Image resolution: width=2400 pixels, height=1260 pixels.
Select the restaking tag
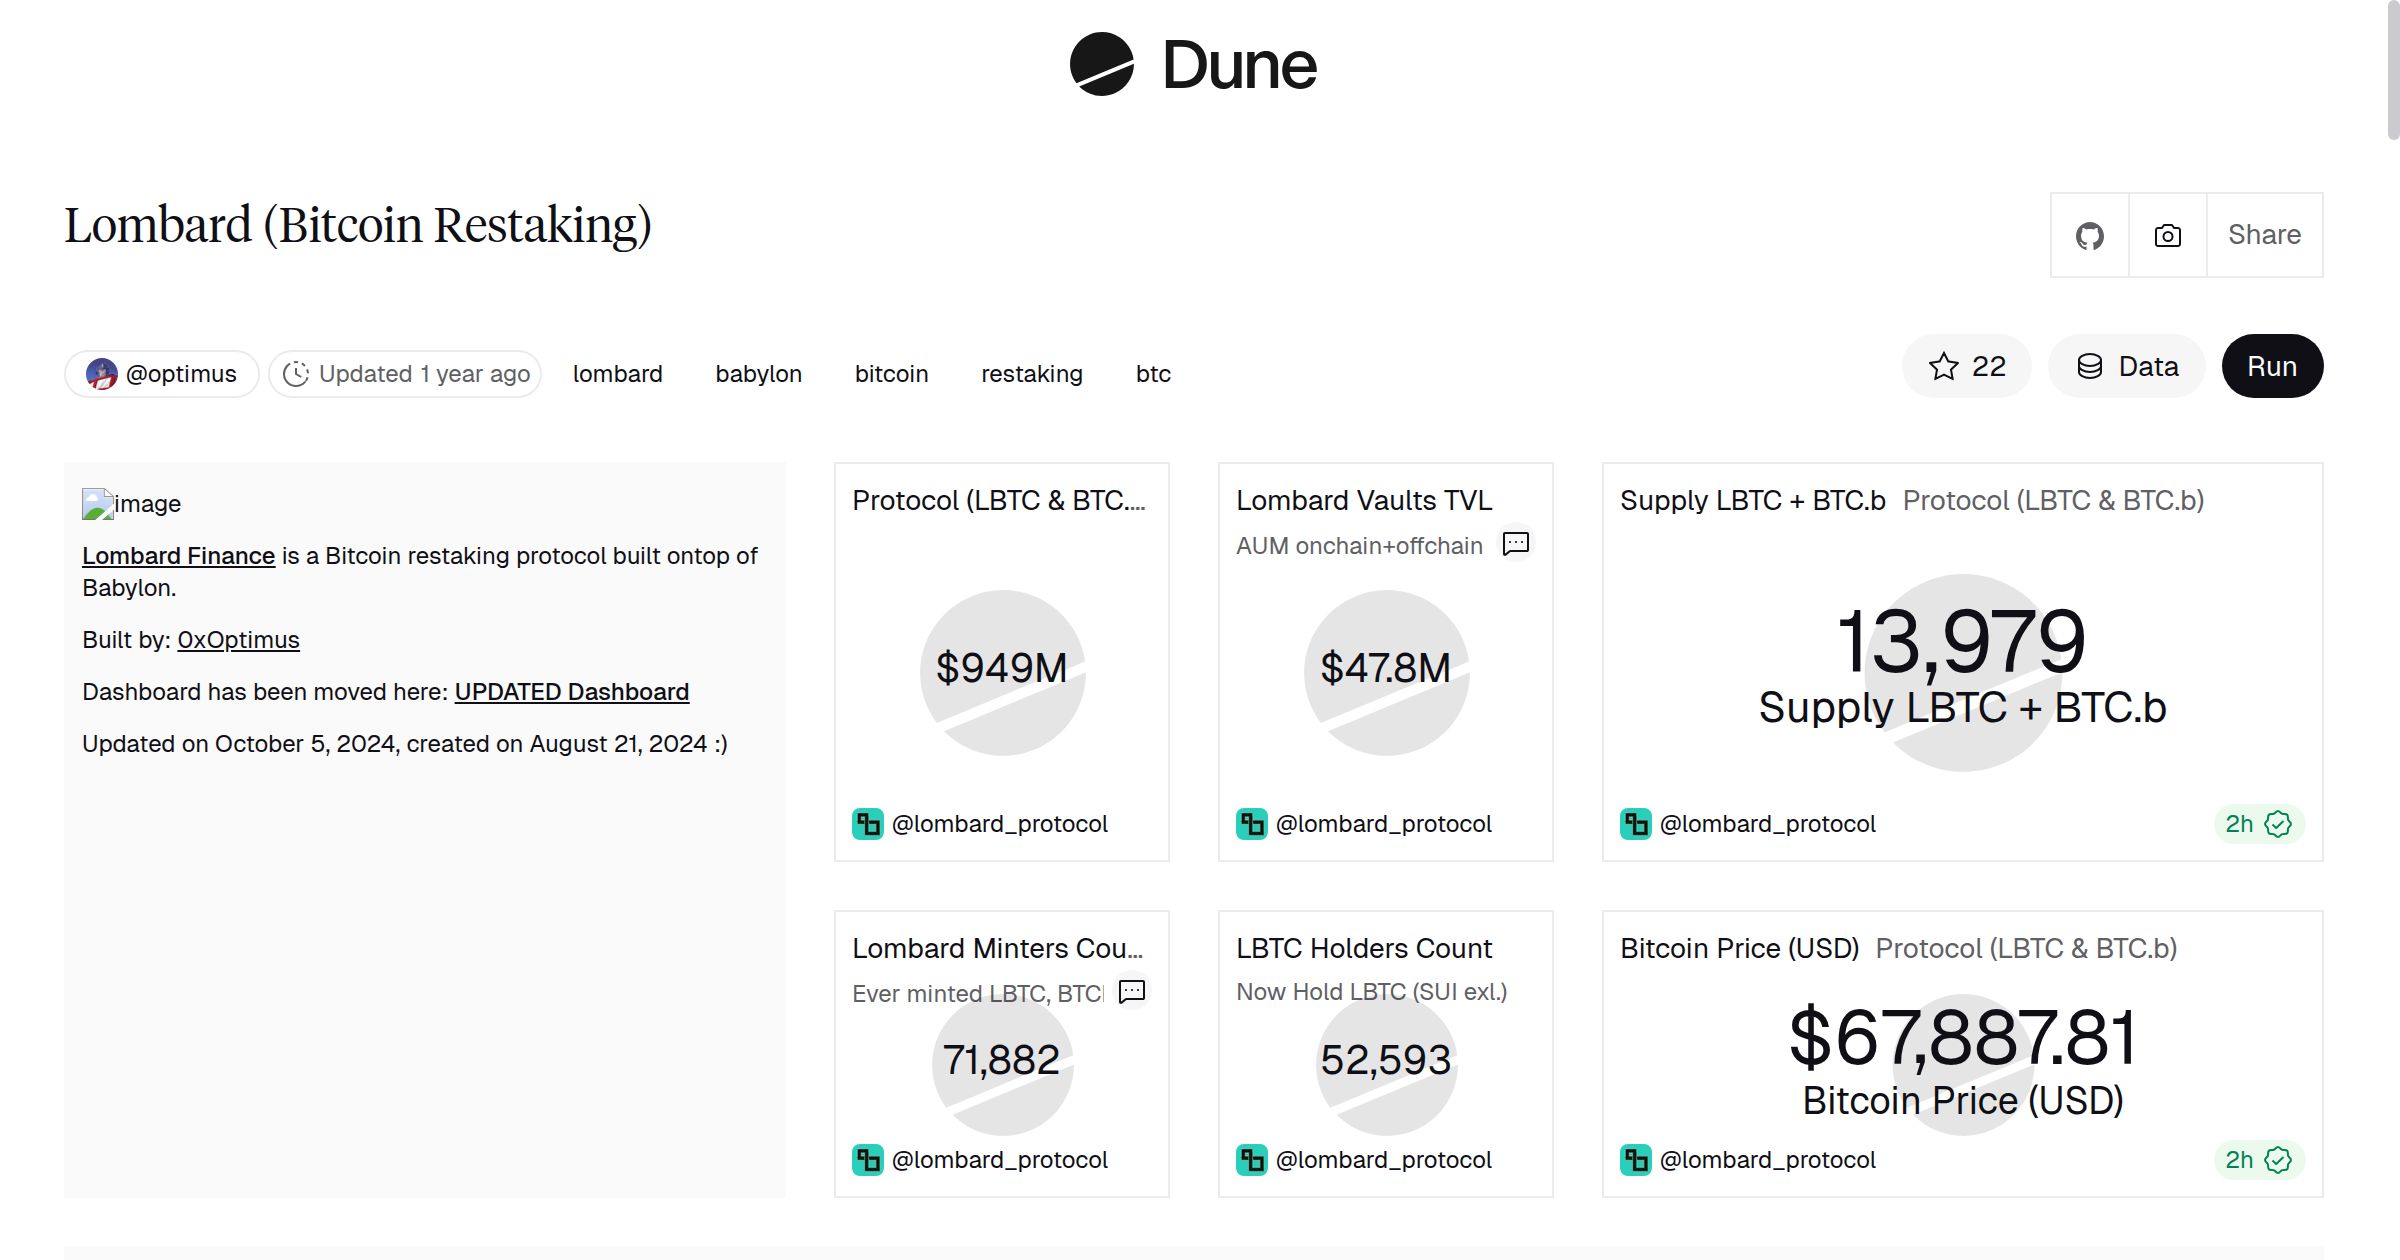pyautogui.click(x=1032, y=373)
